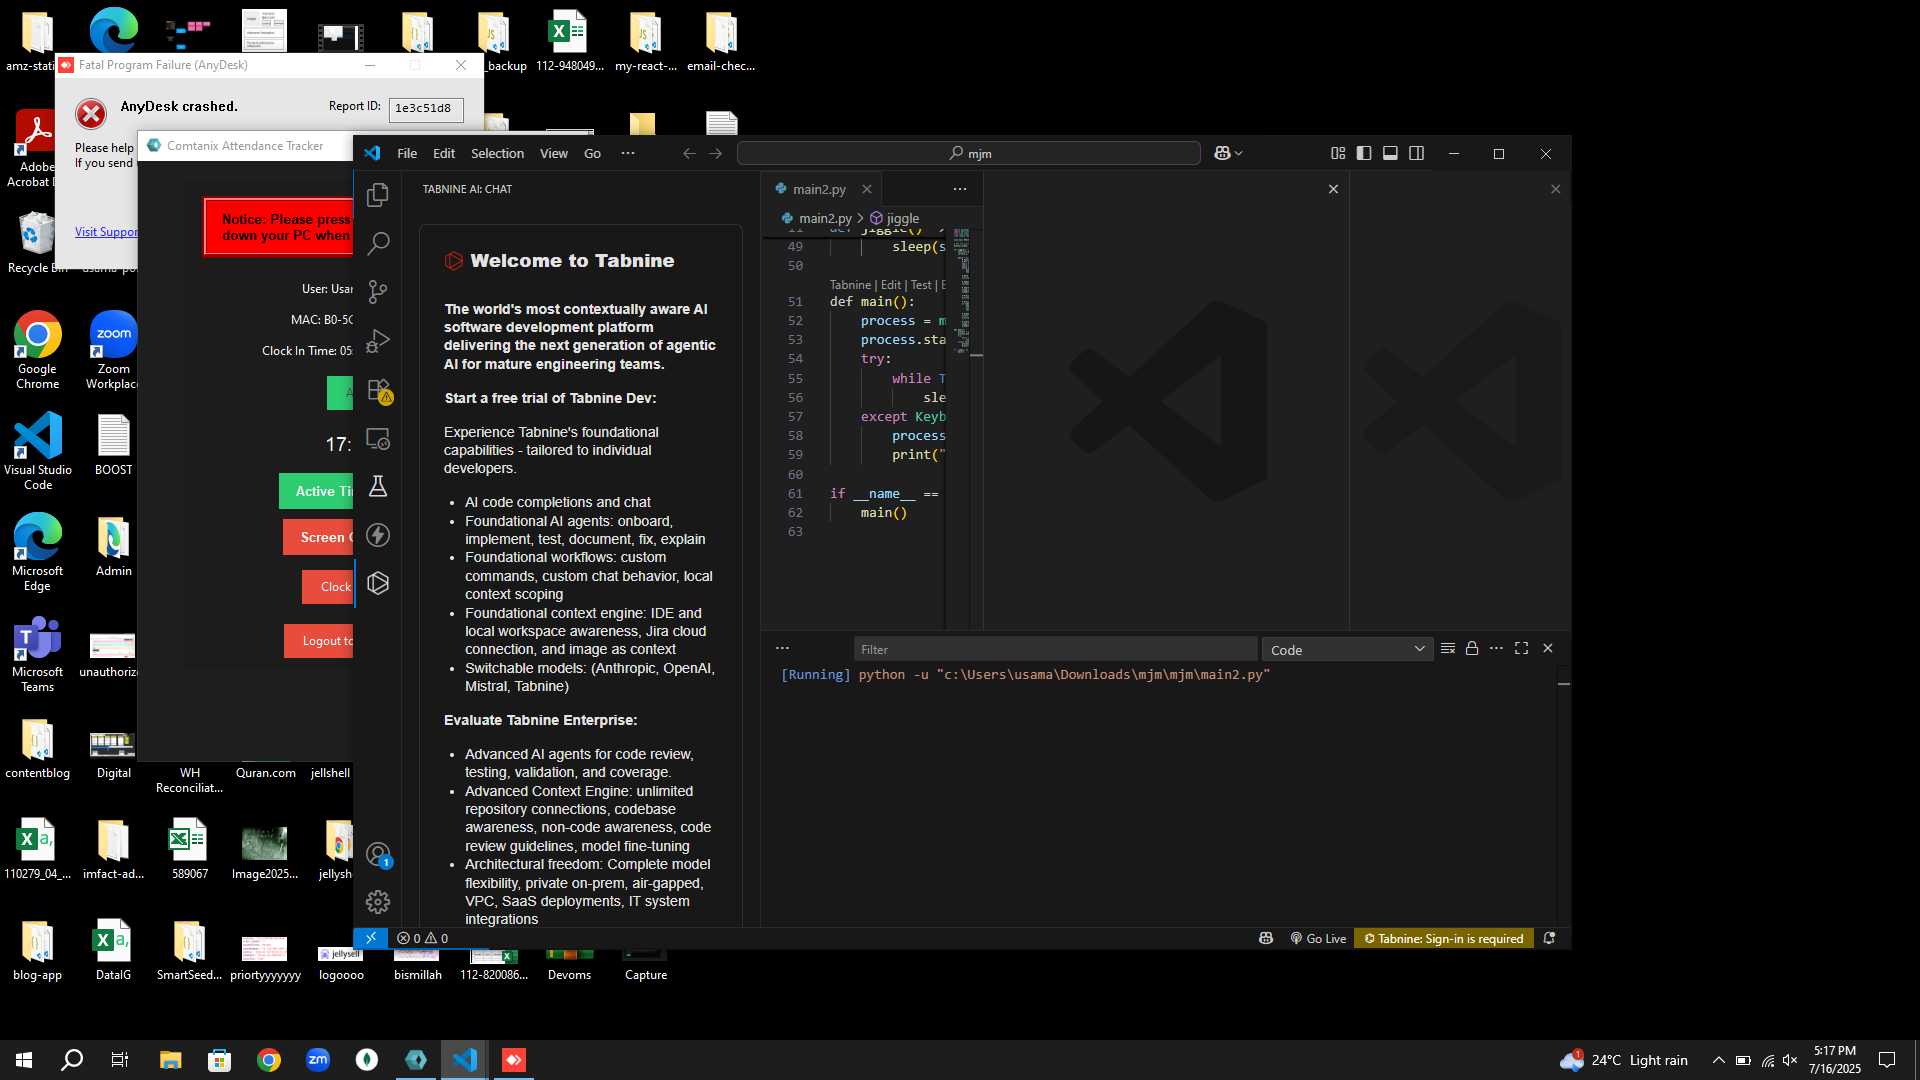The width and height of the screenshot is (1920, 1080).
Task: Click the editor minimap for main2.py
Action: tap(961, 291)
